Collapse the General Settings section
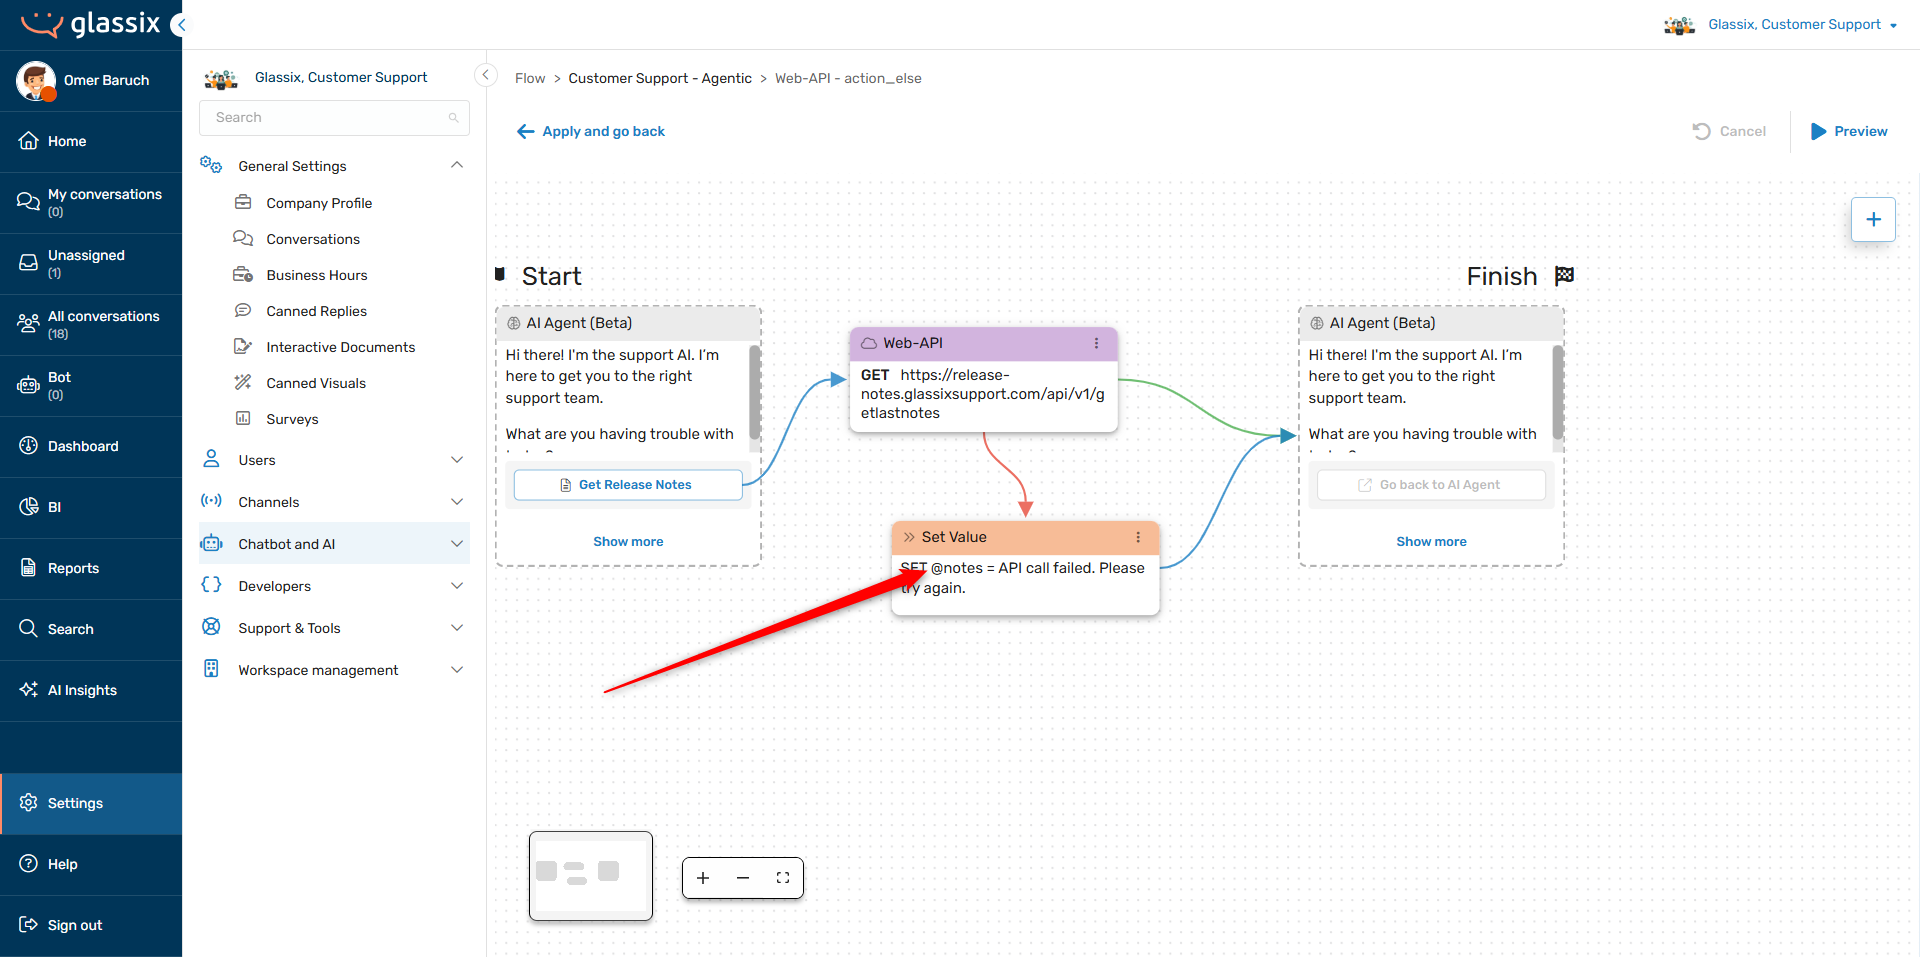The height and width of the screenshot is (957, 1920). tap(457, 165)
